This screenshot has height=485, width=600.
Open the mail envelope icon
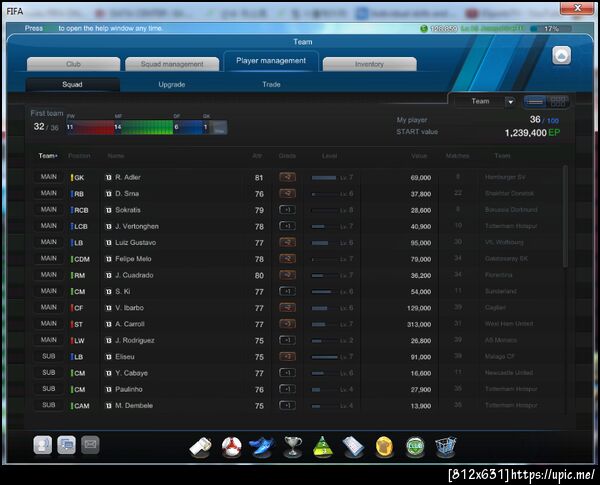click(x=90, y=445)
